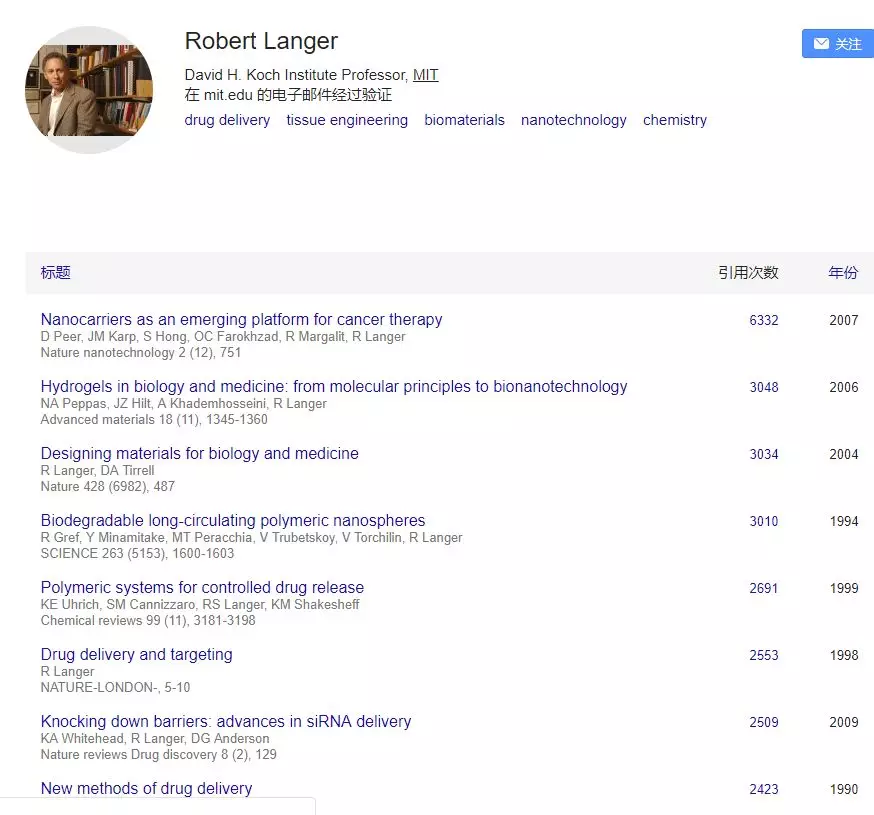This screenshot has height=815, width=874.
Task: Open New methods of drug delivery paper
Action: point(146,789)
